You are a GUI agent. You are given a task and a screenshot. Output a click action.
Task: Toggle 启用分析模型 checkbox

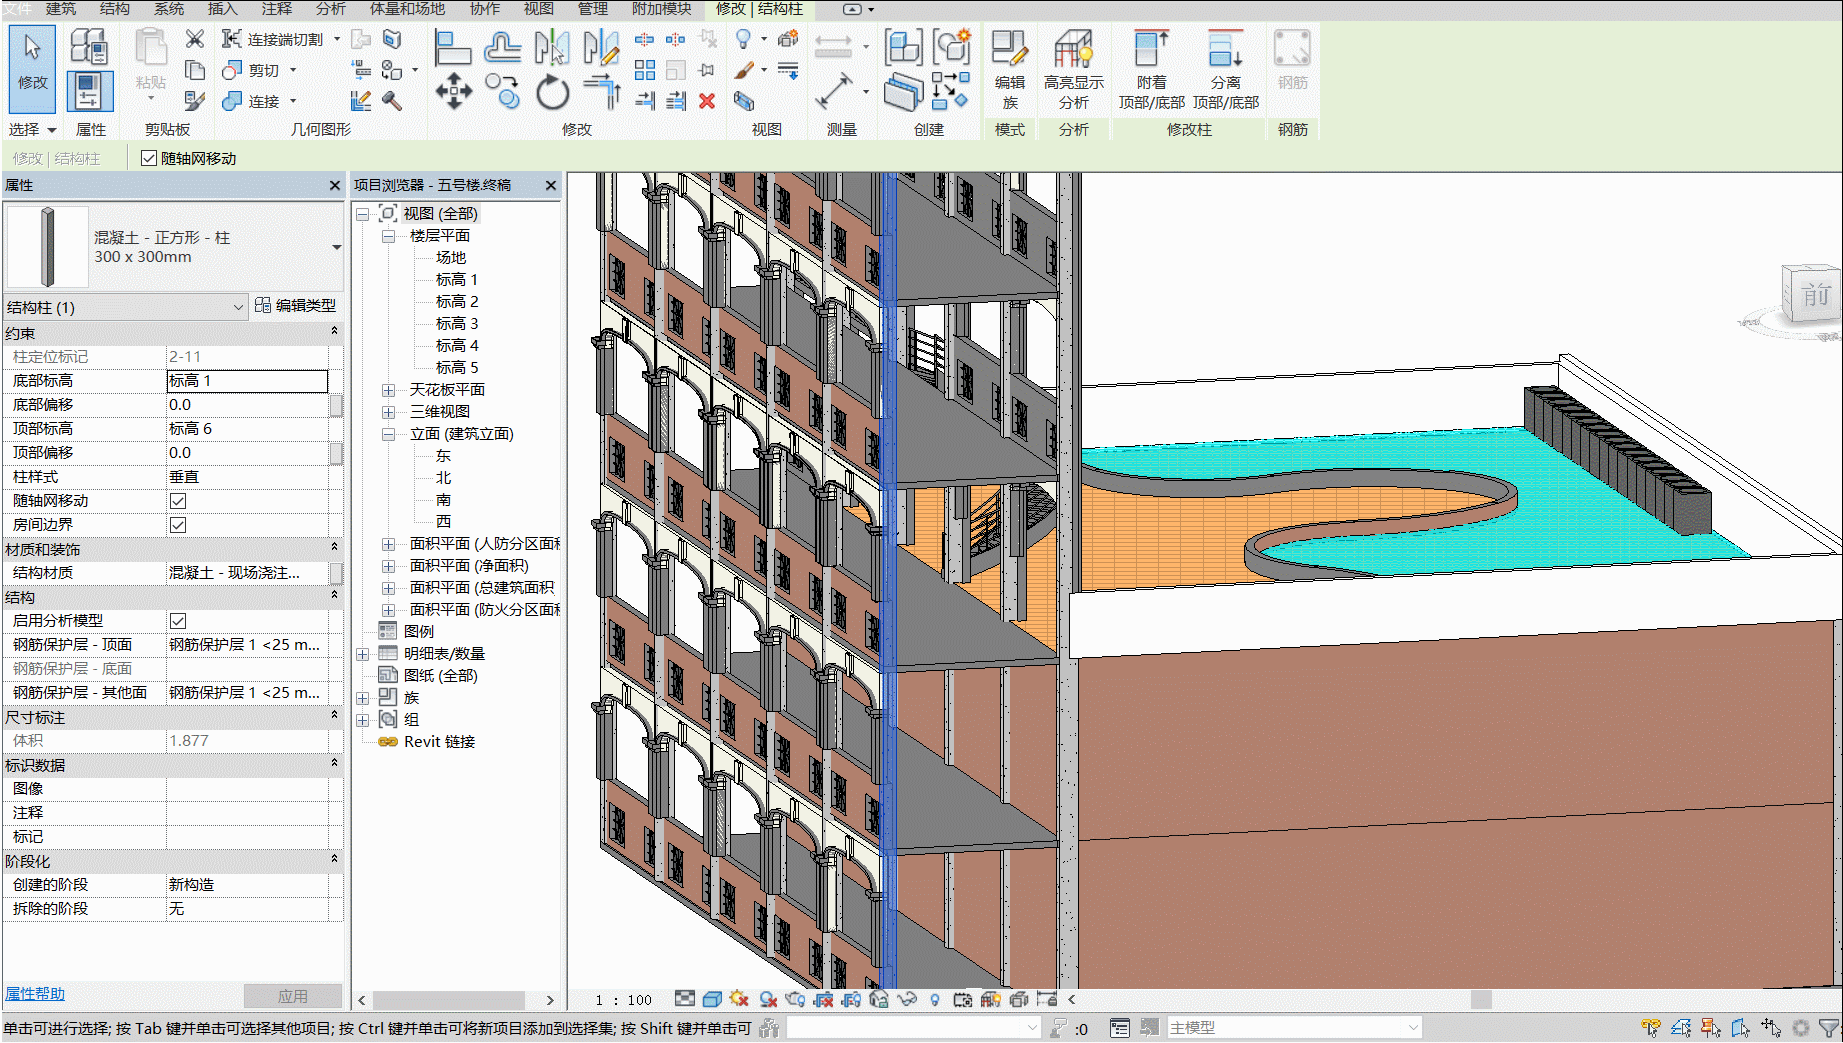pos(178,621)
